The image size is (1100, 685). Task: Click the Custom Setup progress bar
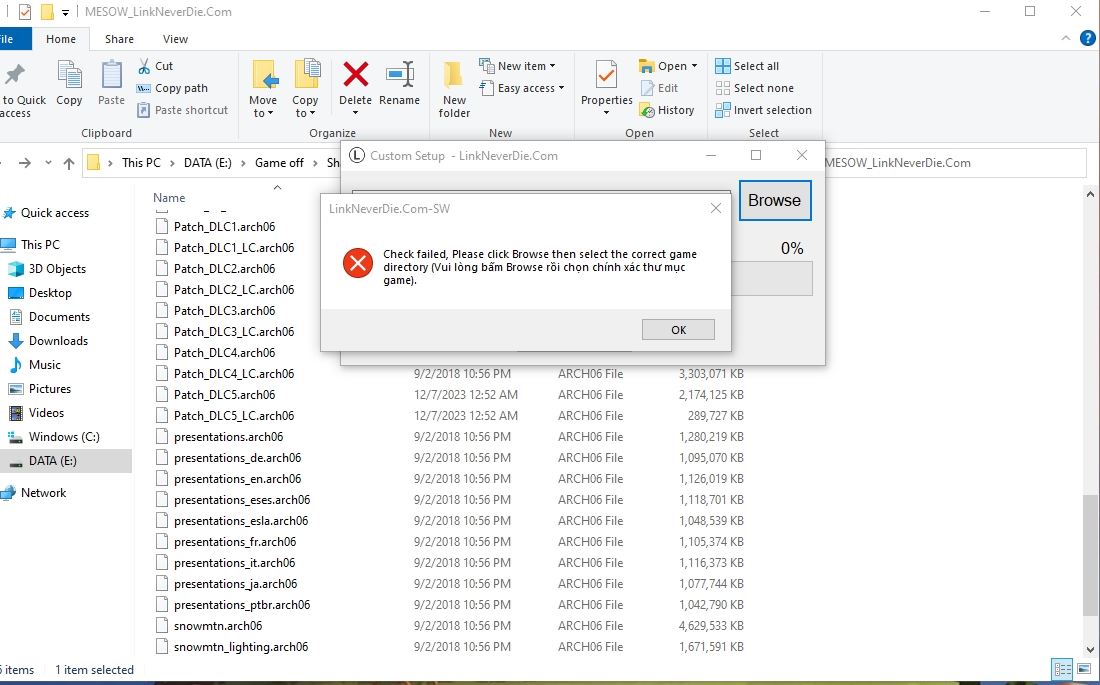click(771, 279)
